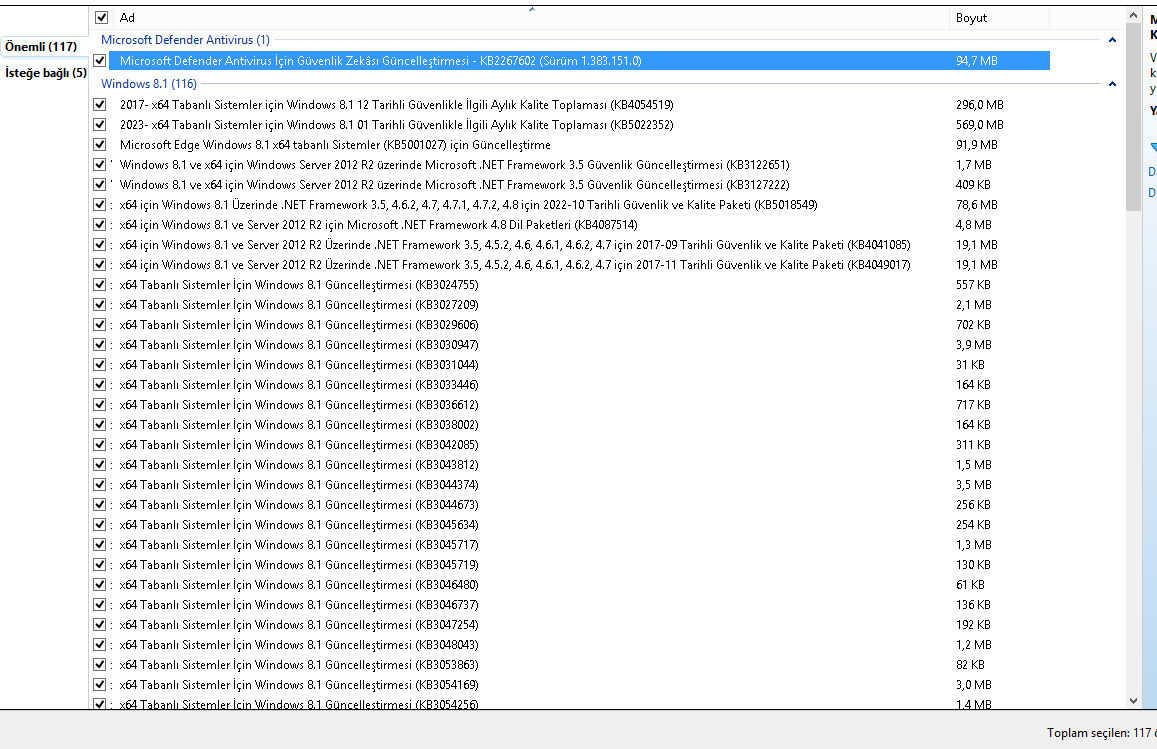Uncheck the KB3045634 update checkbox

pos(100,524)
